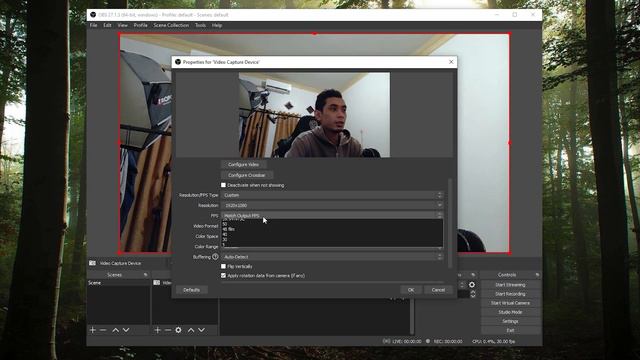
Task: Click the webcam preview in properties dialog
Action: 314,115
